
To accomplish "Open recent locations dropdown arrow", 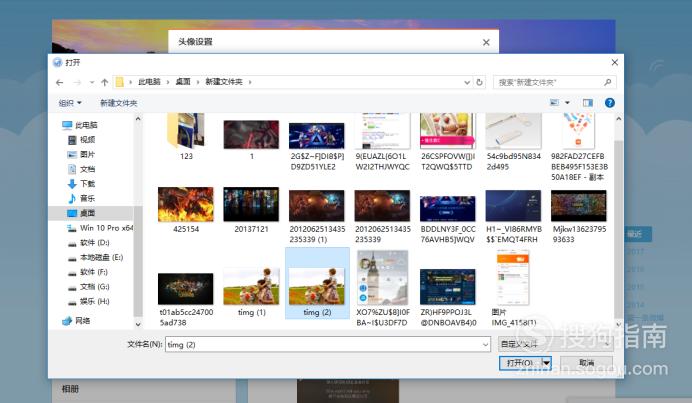I will (x=92, y=83).
